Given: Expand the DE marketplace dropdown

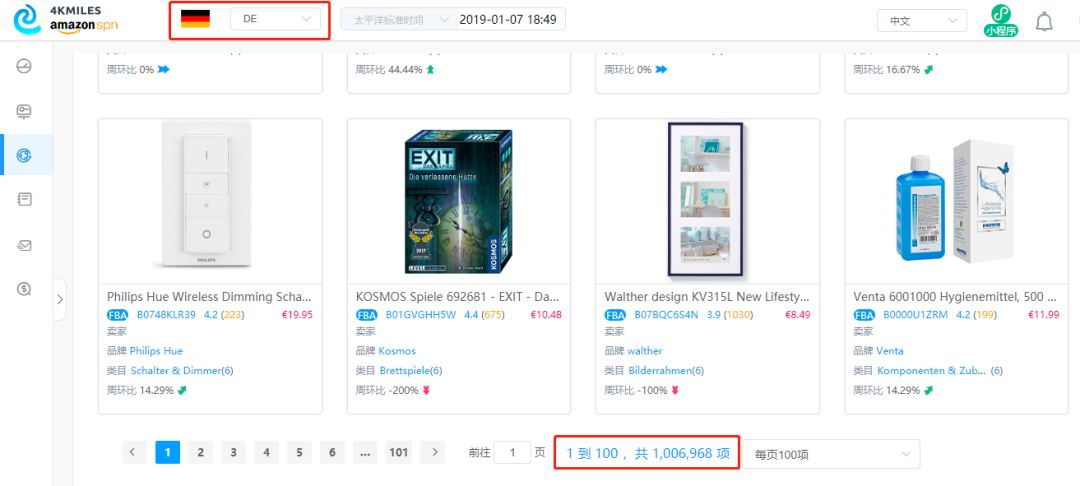Looking at the screenshot, I should [276, 19].
